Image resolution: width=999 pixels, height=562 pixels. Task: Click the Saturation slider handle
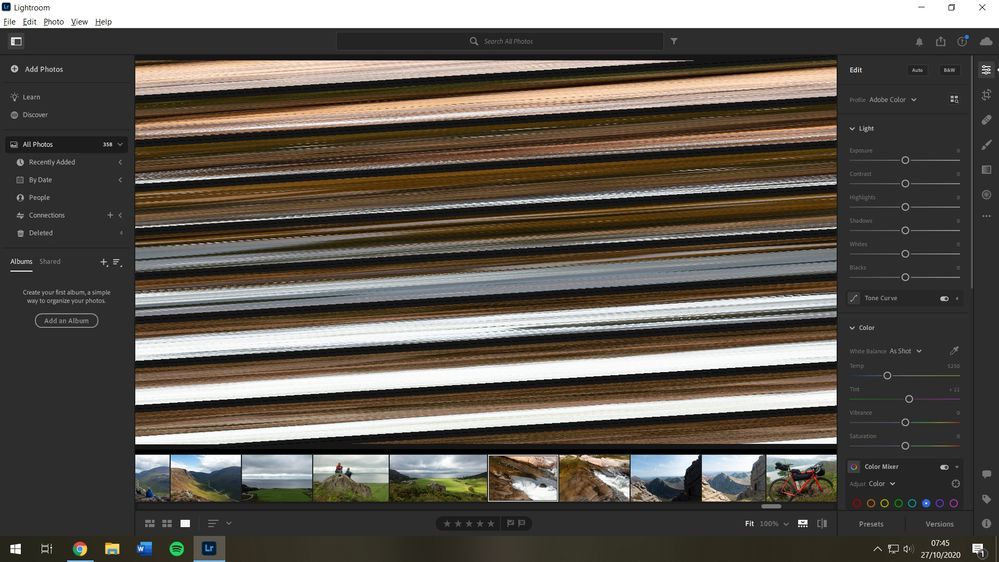tap(905, 446)
